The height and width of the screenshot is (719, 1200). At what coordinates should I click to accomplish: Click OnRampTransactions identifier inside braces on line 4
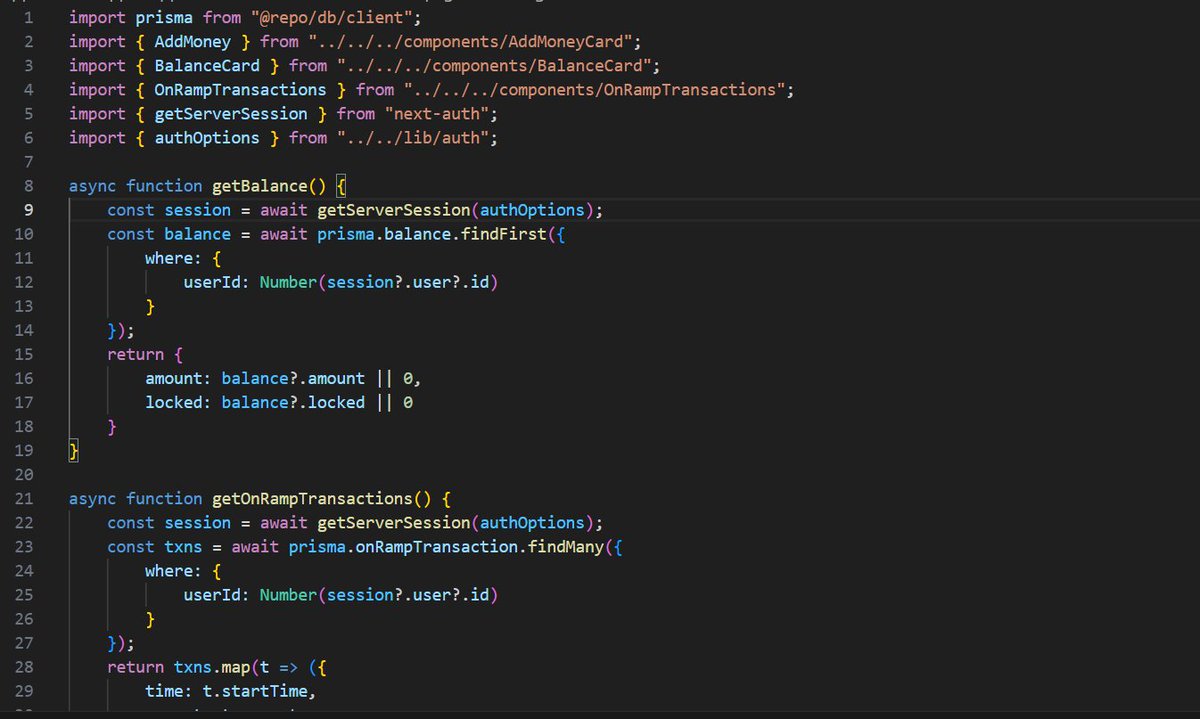point(241,90)
